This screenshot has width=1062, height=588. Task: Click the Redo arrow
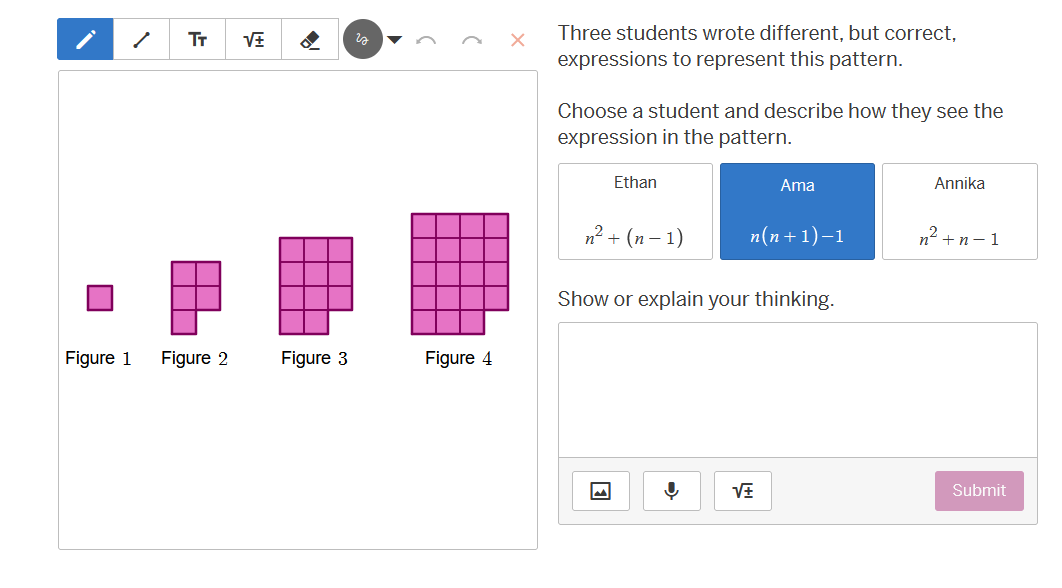(x=470, y=40)
